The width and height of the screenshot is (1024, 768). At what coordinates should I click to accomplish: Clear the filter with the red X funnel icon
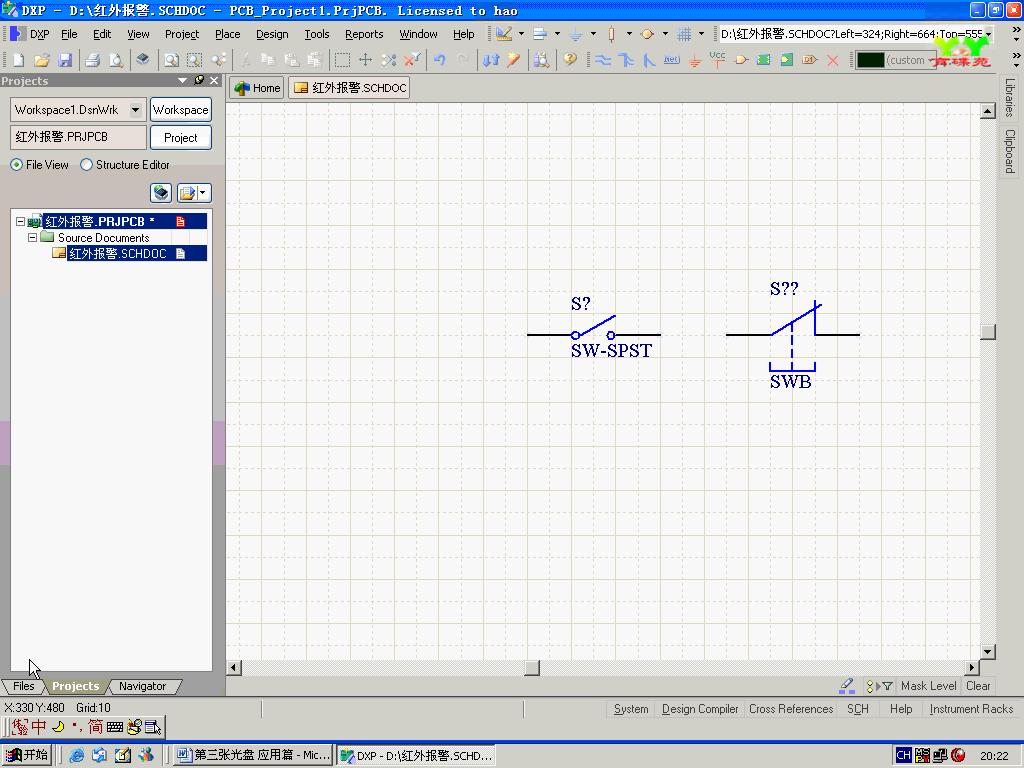click(x=412, y=60)
